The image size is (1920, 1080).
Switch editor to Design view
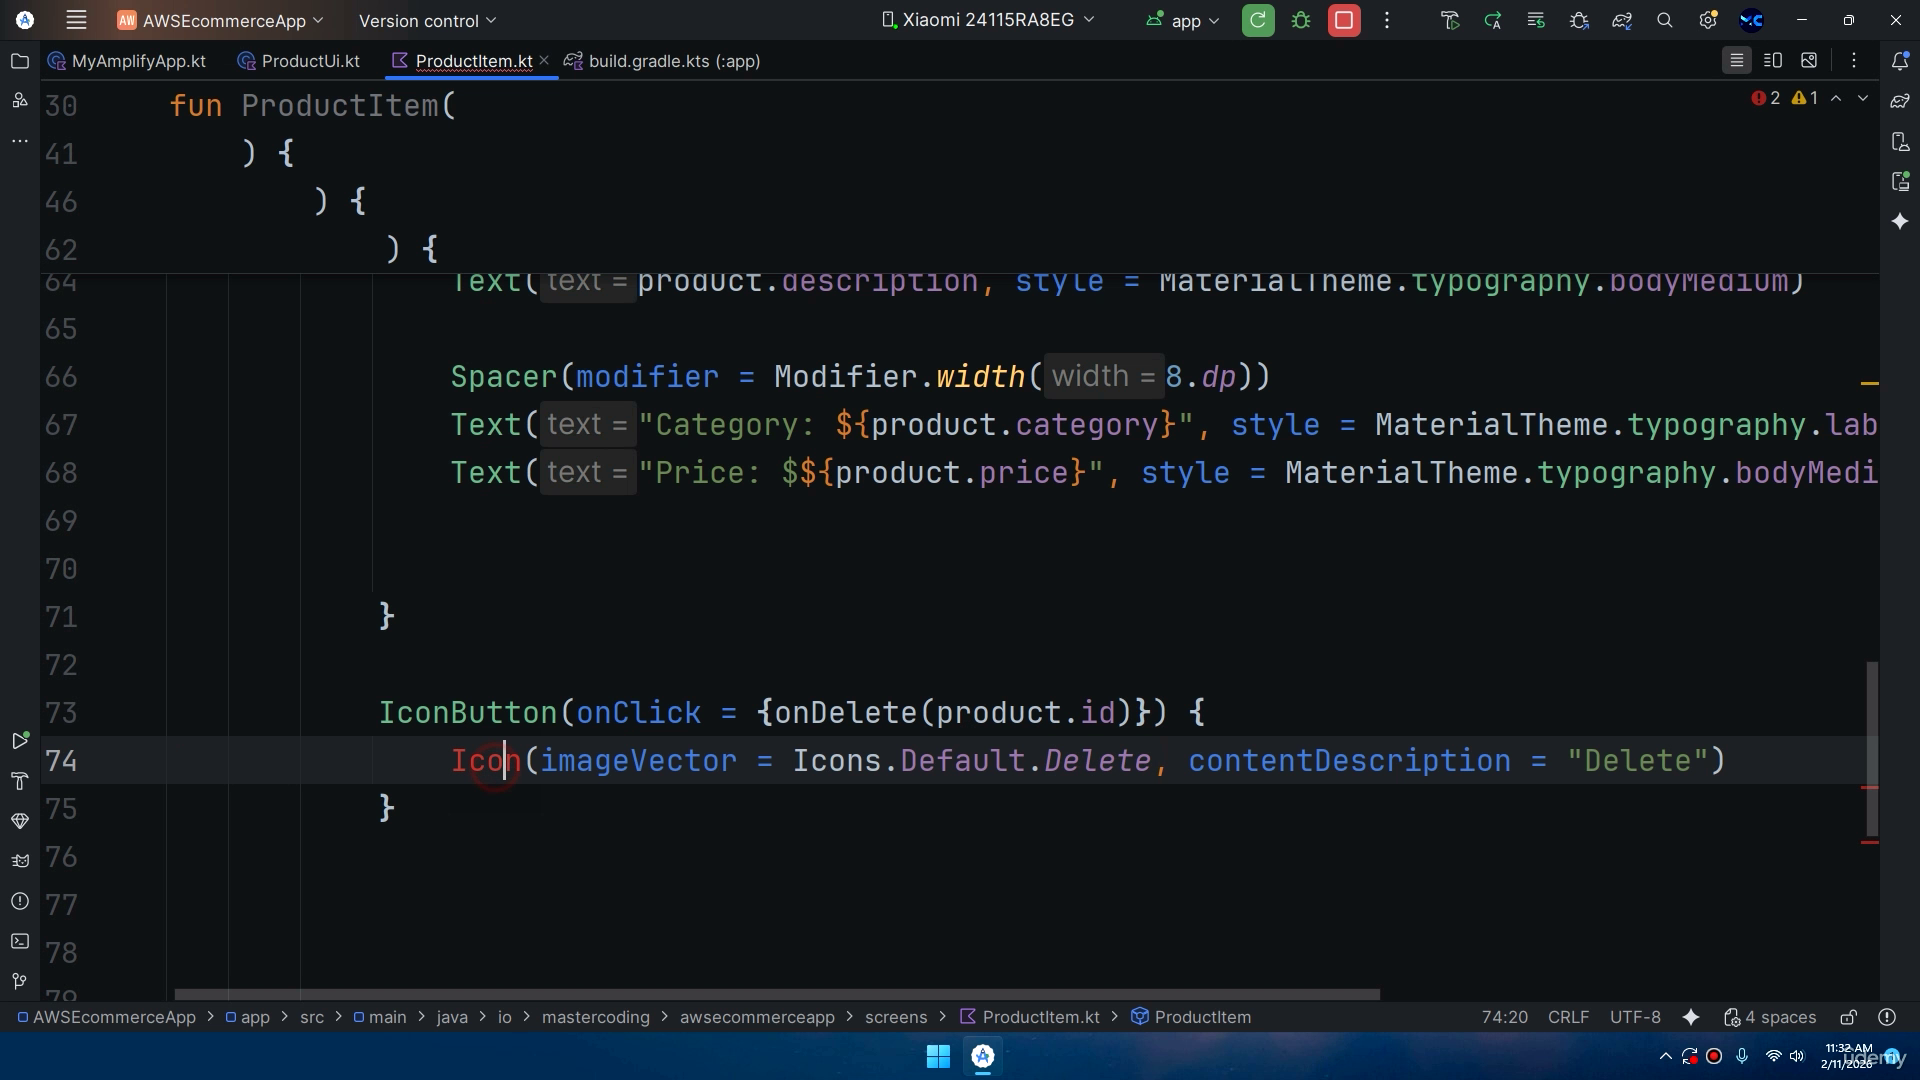click(1809, 61)
